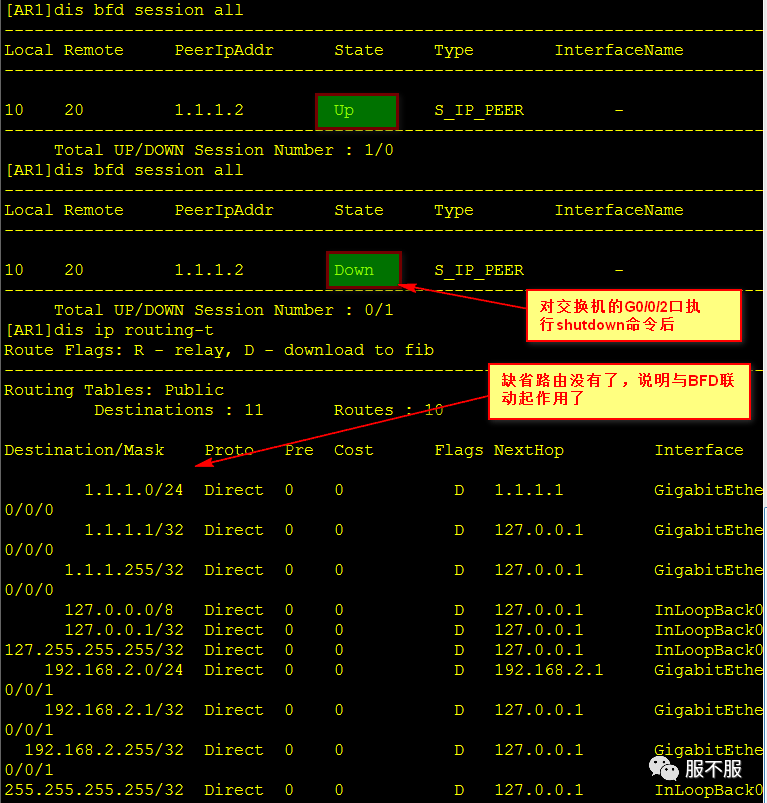
Task: Click the 'InLoopBack0' interface of the 127.0.0.0/8 route
Action: click(709, 610)
